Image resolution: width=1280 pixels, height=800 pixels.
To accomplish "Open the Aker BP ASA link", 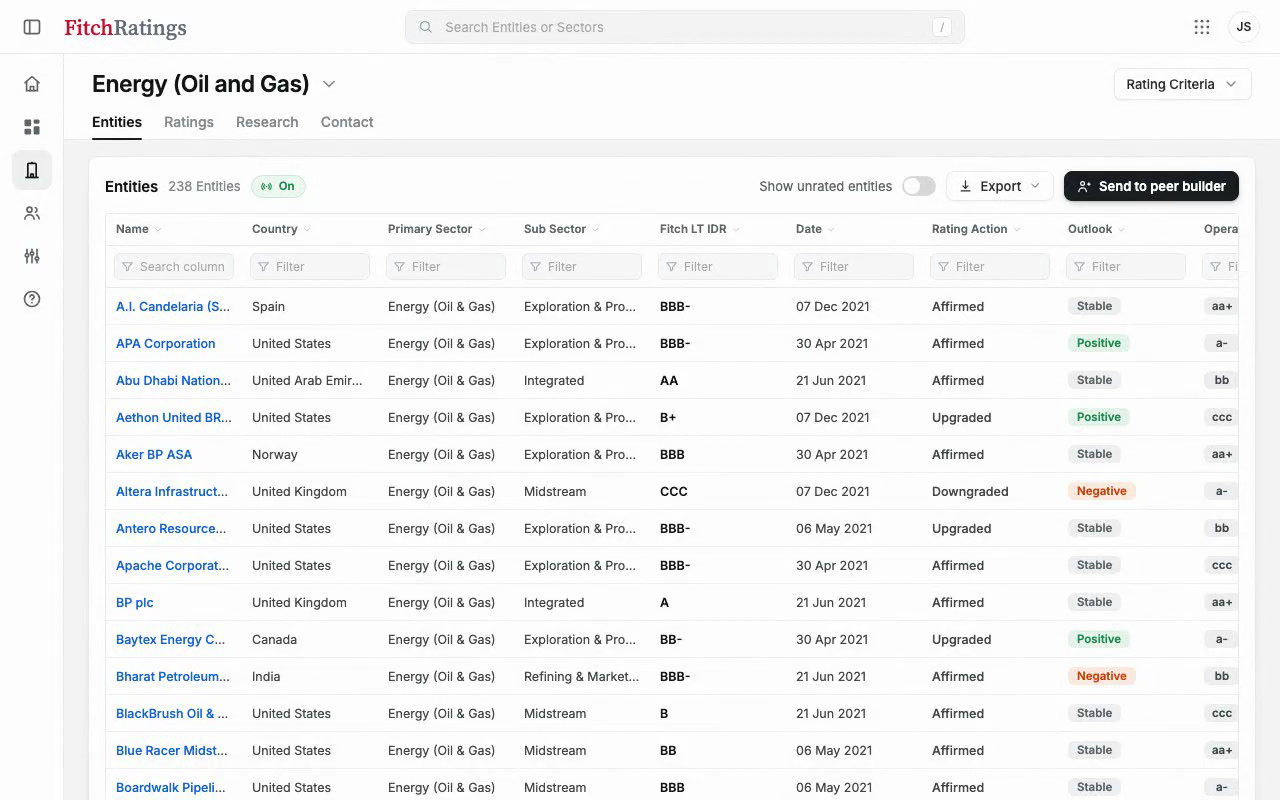I will click(154, 454).
